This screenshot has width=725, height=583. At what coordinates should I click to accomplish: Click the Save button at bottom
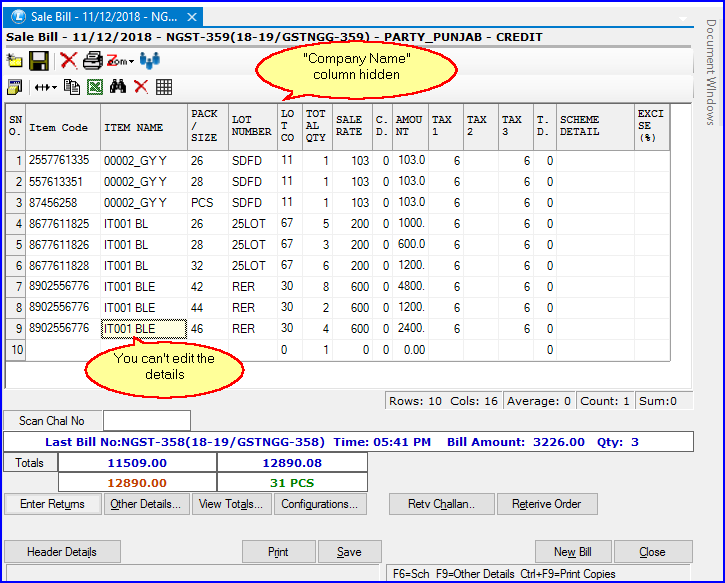click(349, 552)
